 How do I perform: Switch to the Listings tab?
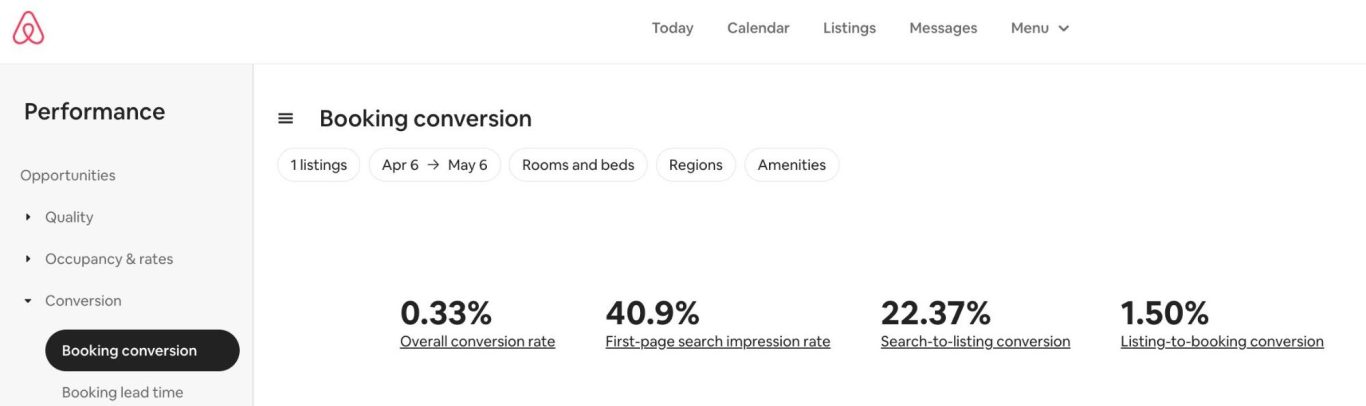point(849,28)
